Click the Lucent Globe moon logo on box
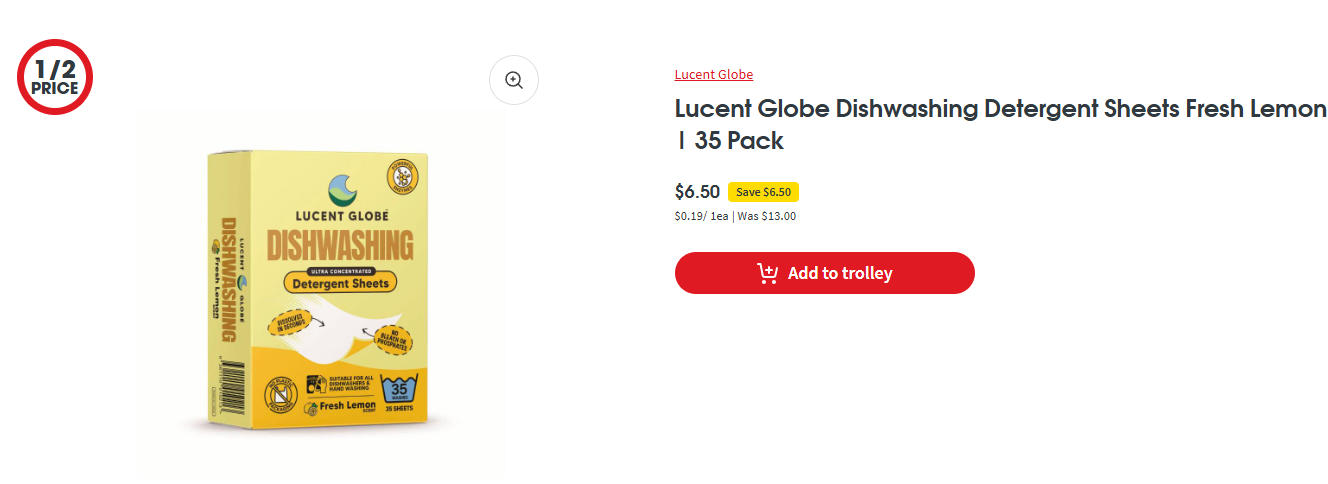This screenshot has width=1328, height=484. (341, 189)
